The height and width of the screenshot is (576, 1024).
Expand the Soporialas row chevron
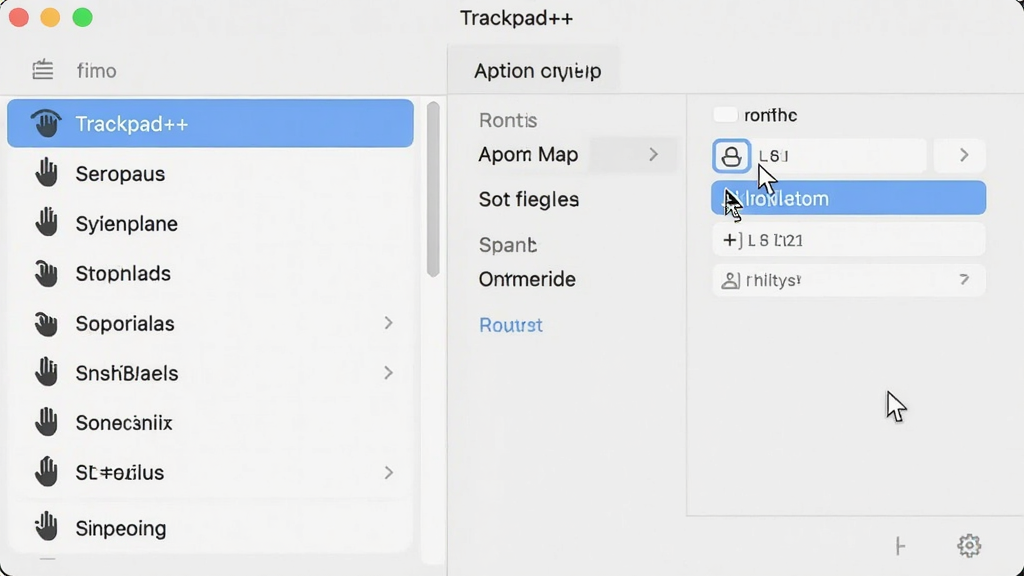[x=389, y=323]
